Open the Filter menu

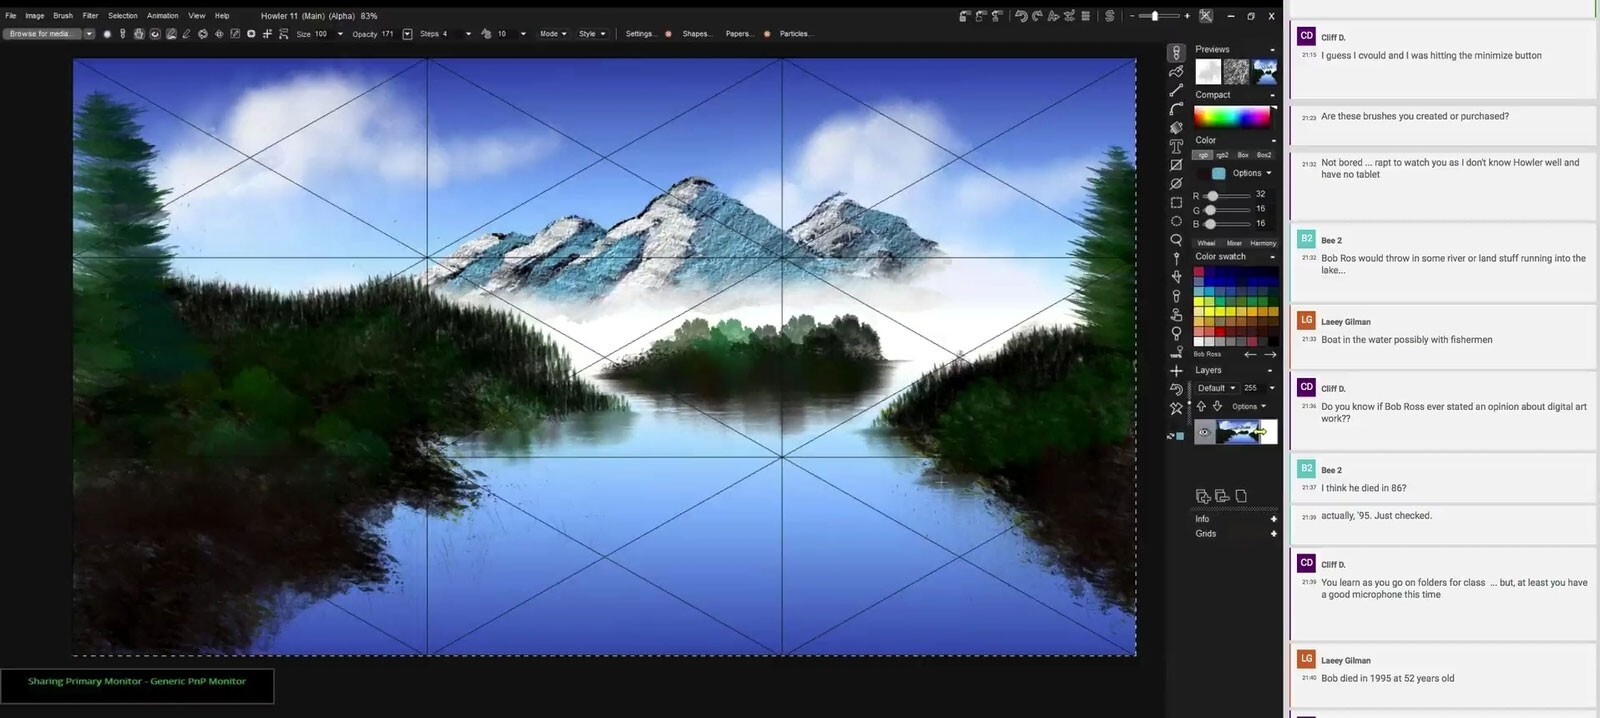(x=90, y=16)
